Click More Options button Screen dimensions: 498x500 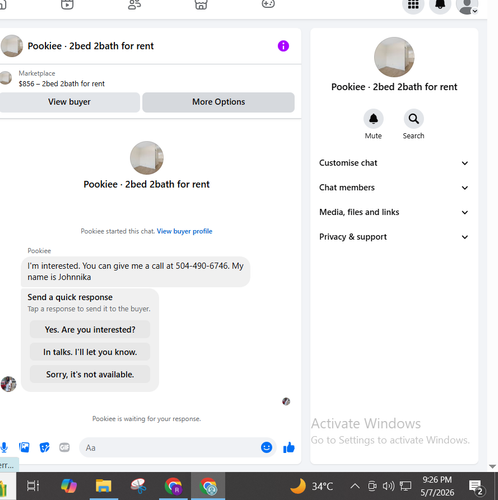[218, 102]
